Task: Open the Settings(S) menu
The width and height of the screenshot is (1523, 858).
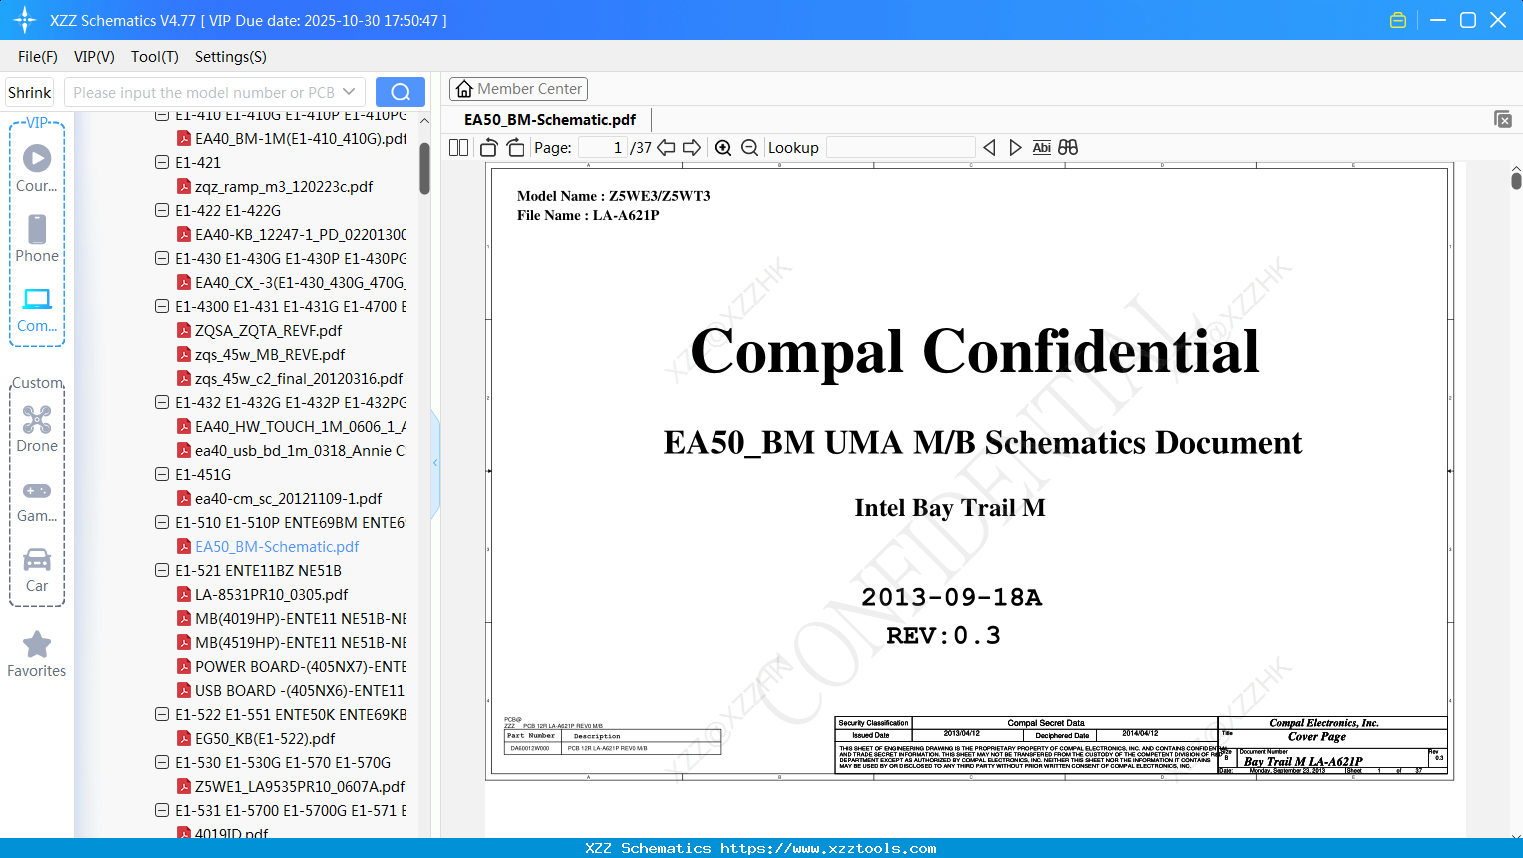Action: click(x=231, y=57)
